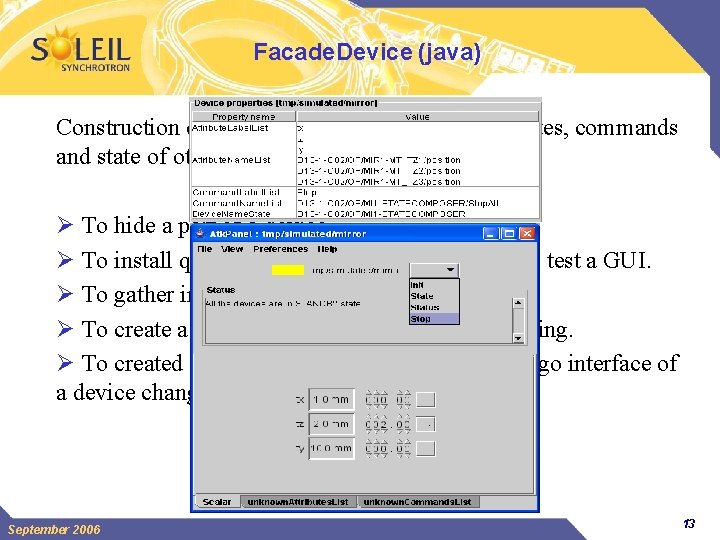Click the x row integer digit wheel
The width and height of the screenshot is (720, 540).
pyautogui.click(x=377, y=399)
